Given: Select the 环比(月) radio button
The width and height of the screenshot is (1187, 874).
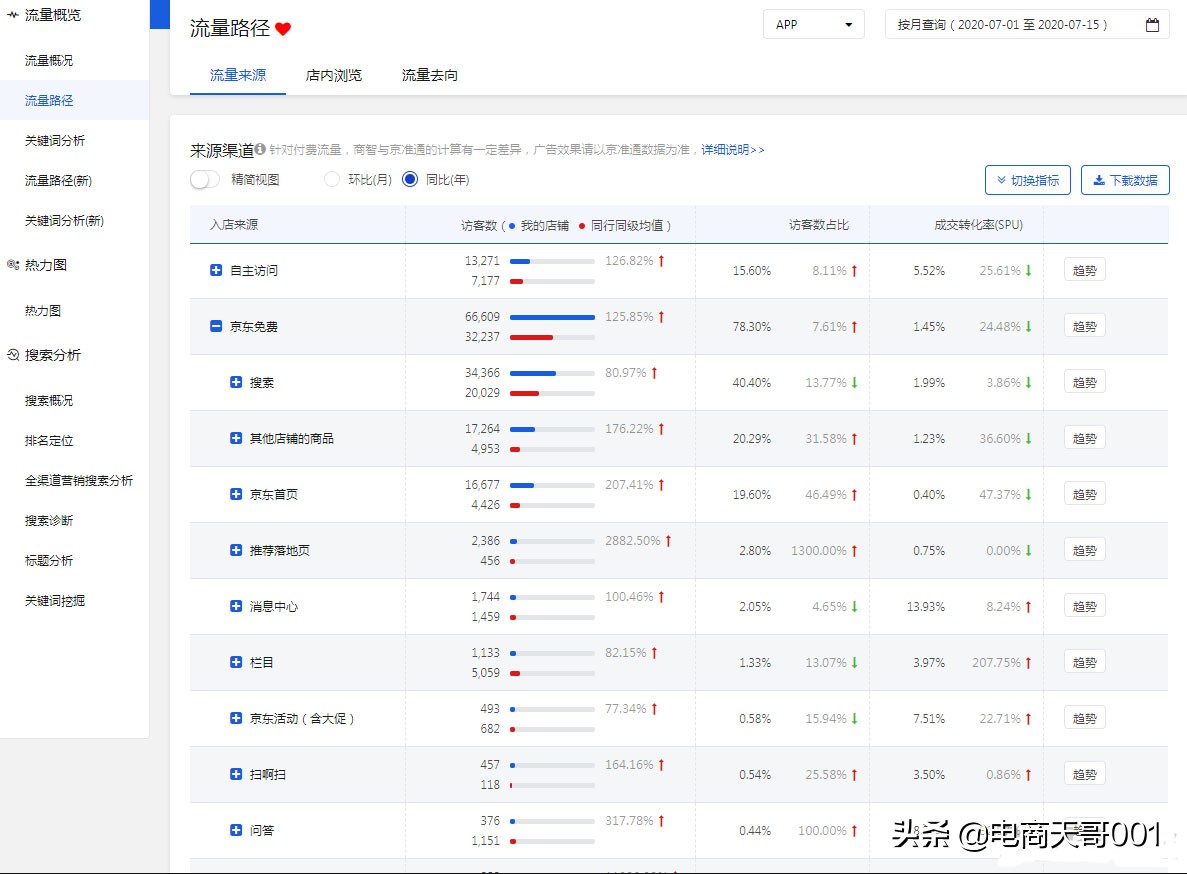Looking at the screenshot, I should point(331,180).
